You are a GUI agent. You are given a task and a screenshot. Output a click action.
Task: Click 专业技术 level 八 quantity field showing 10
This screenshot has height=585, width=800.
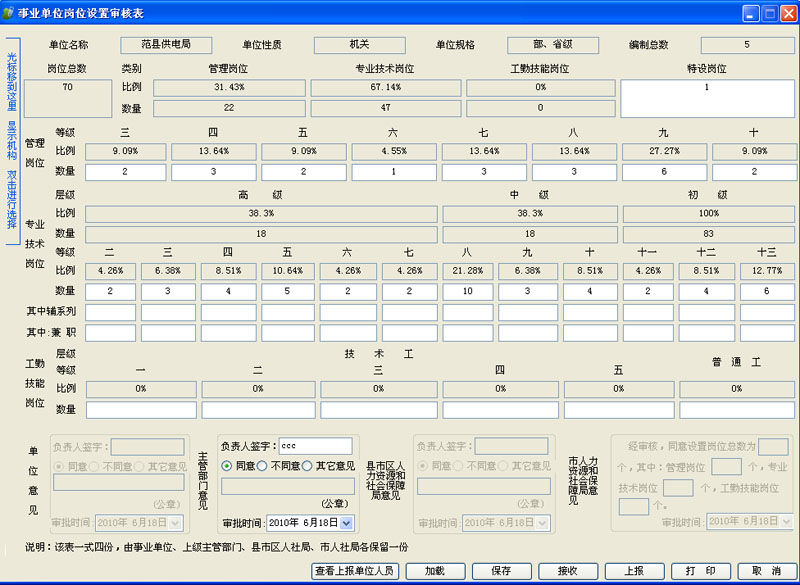click(467, 292)
